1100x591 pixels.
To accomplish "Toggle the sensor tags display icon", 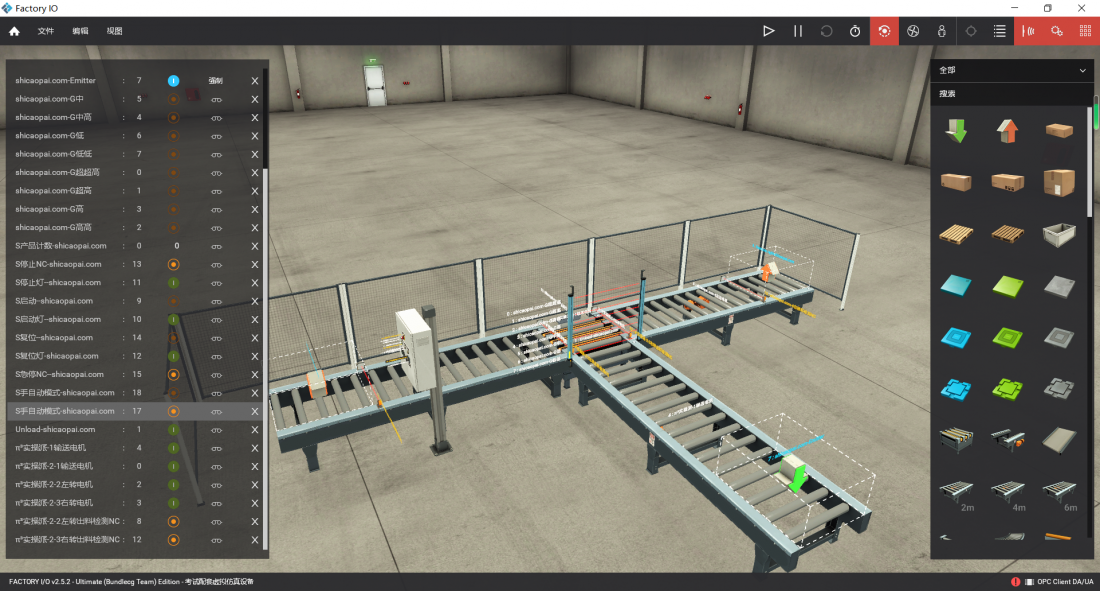I will click(x=1028, y=31).
